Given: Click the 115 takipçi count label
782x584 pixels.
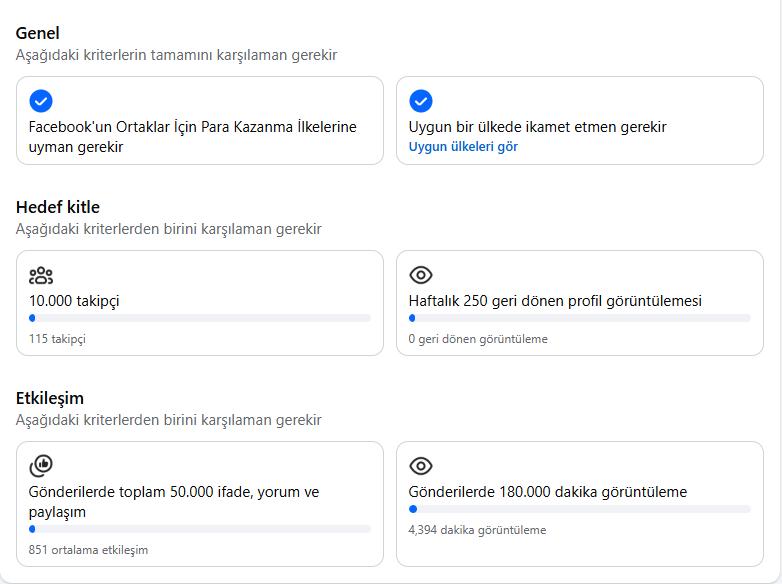Looking at the screenshot, I should click(x=57, y=339).
